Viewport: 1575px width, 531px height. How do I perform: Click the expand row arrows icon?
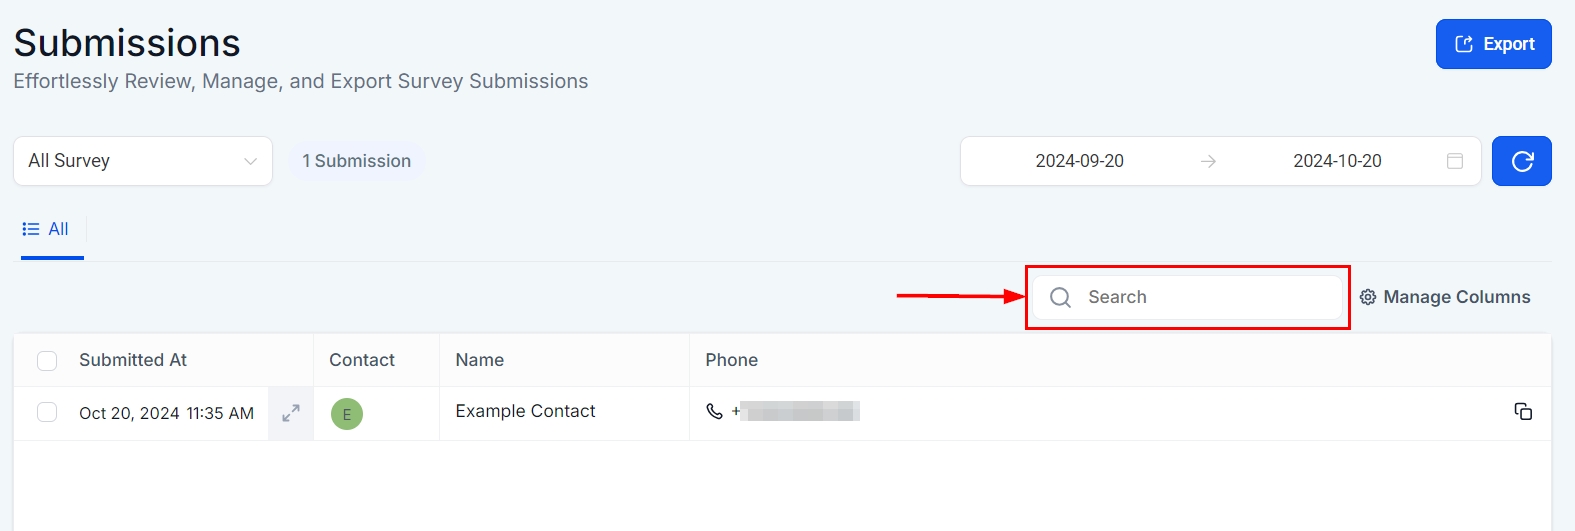[x=291, y=413]
